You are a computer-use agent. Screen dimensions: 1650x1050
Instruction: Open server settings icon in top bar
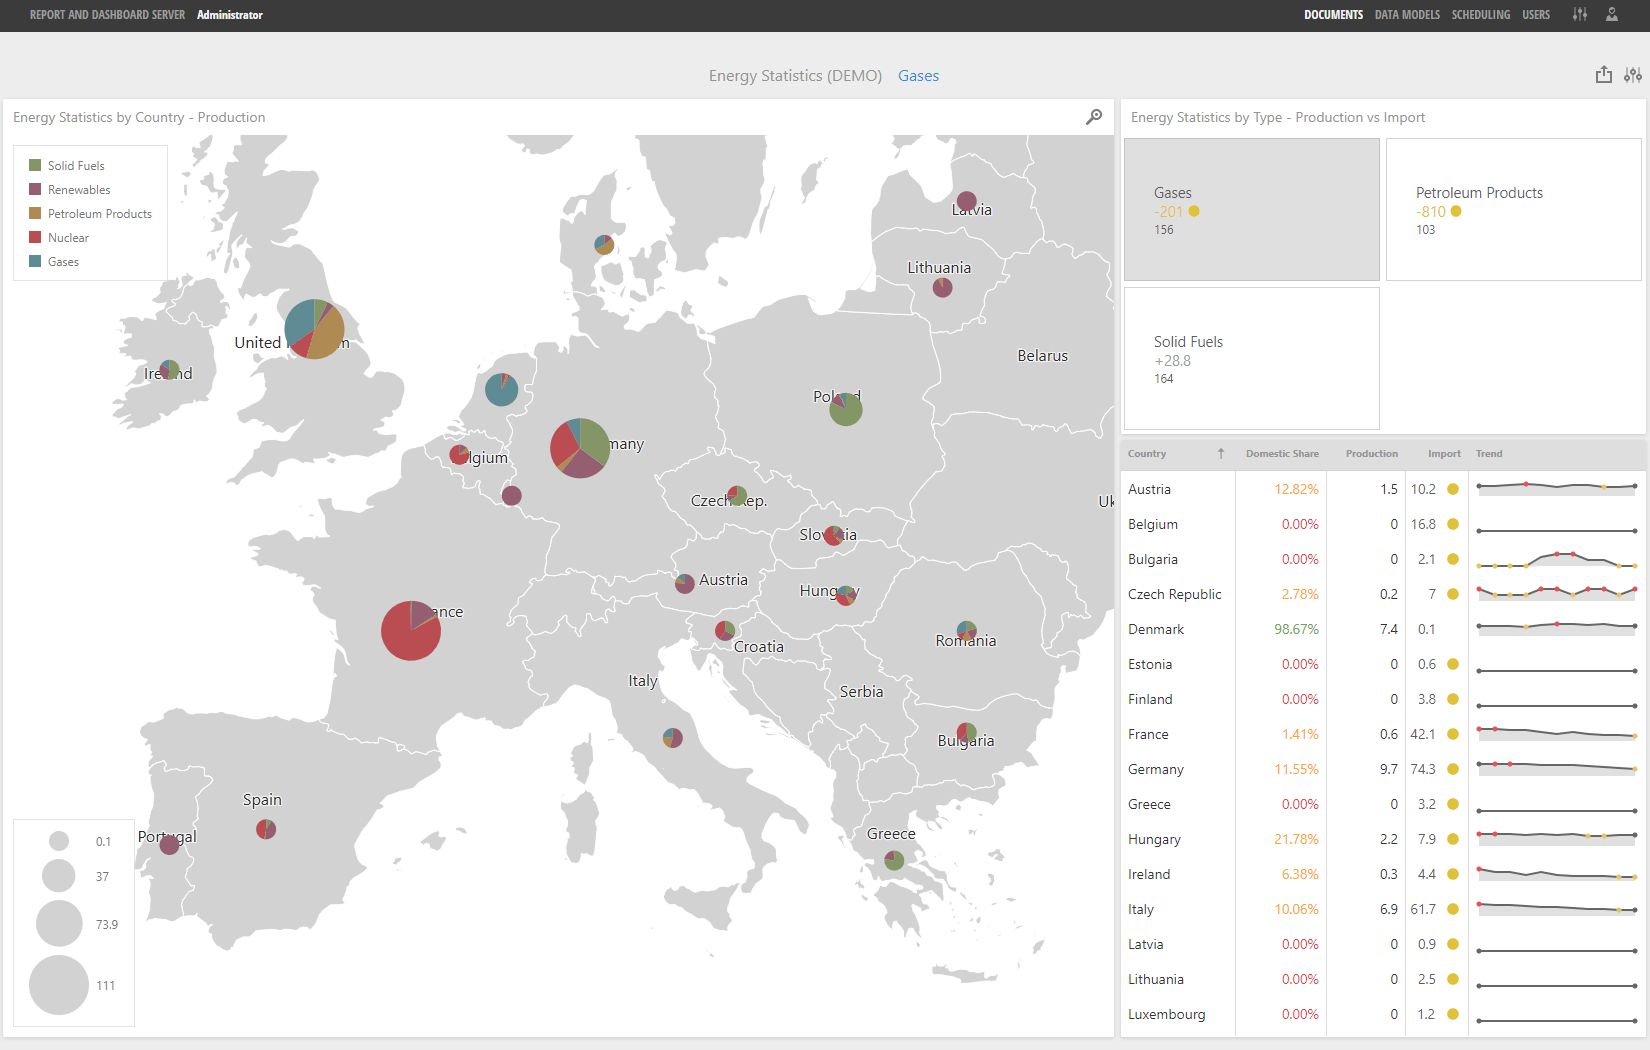tap(1580, 14)
